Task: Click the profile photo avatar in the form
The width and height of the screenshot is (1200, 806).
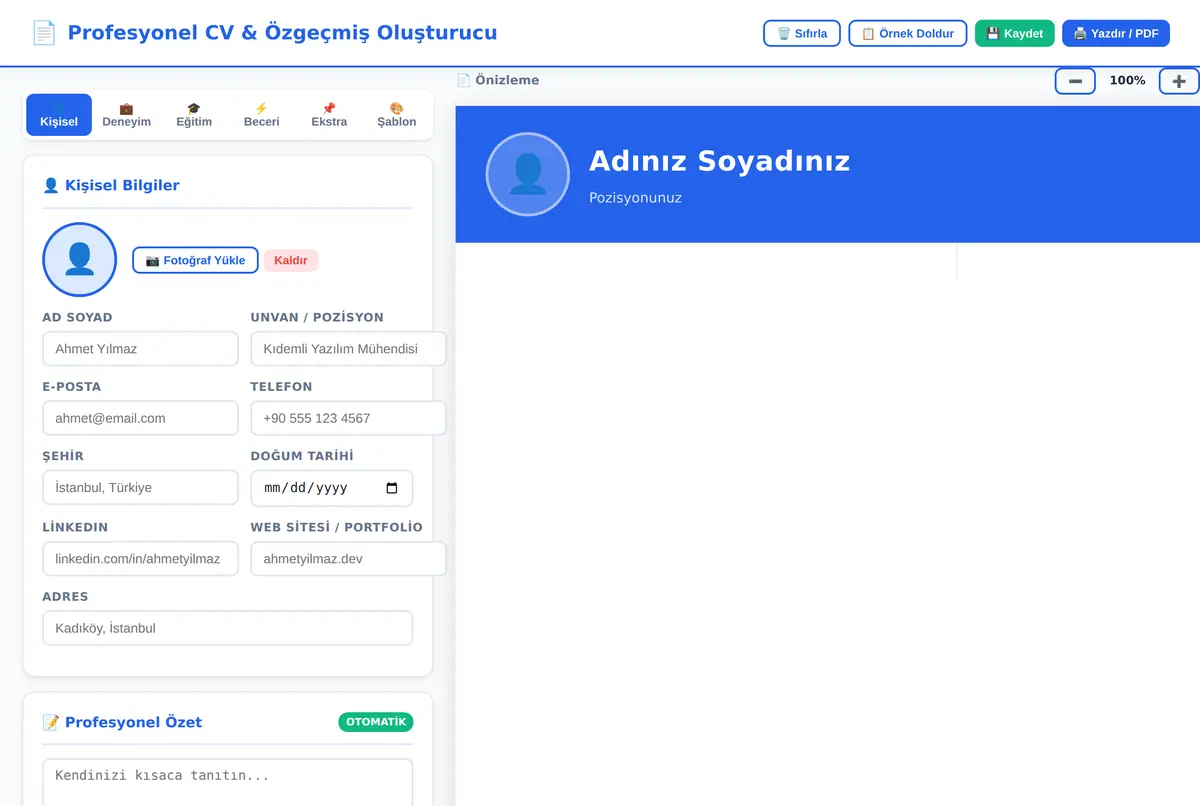Action: pyautogui.click(x=80, y=260)
